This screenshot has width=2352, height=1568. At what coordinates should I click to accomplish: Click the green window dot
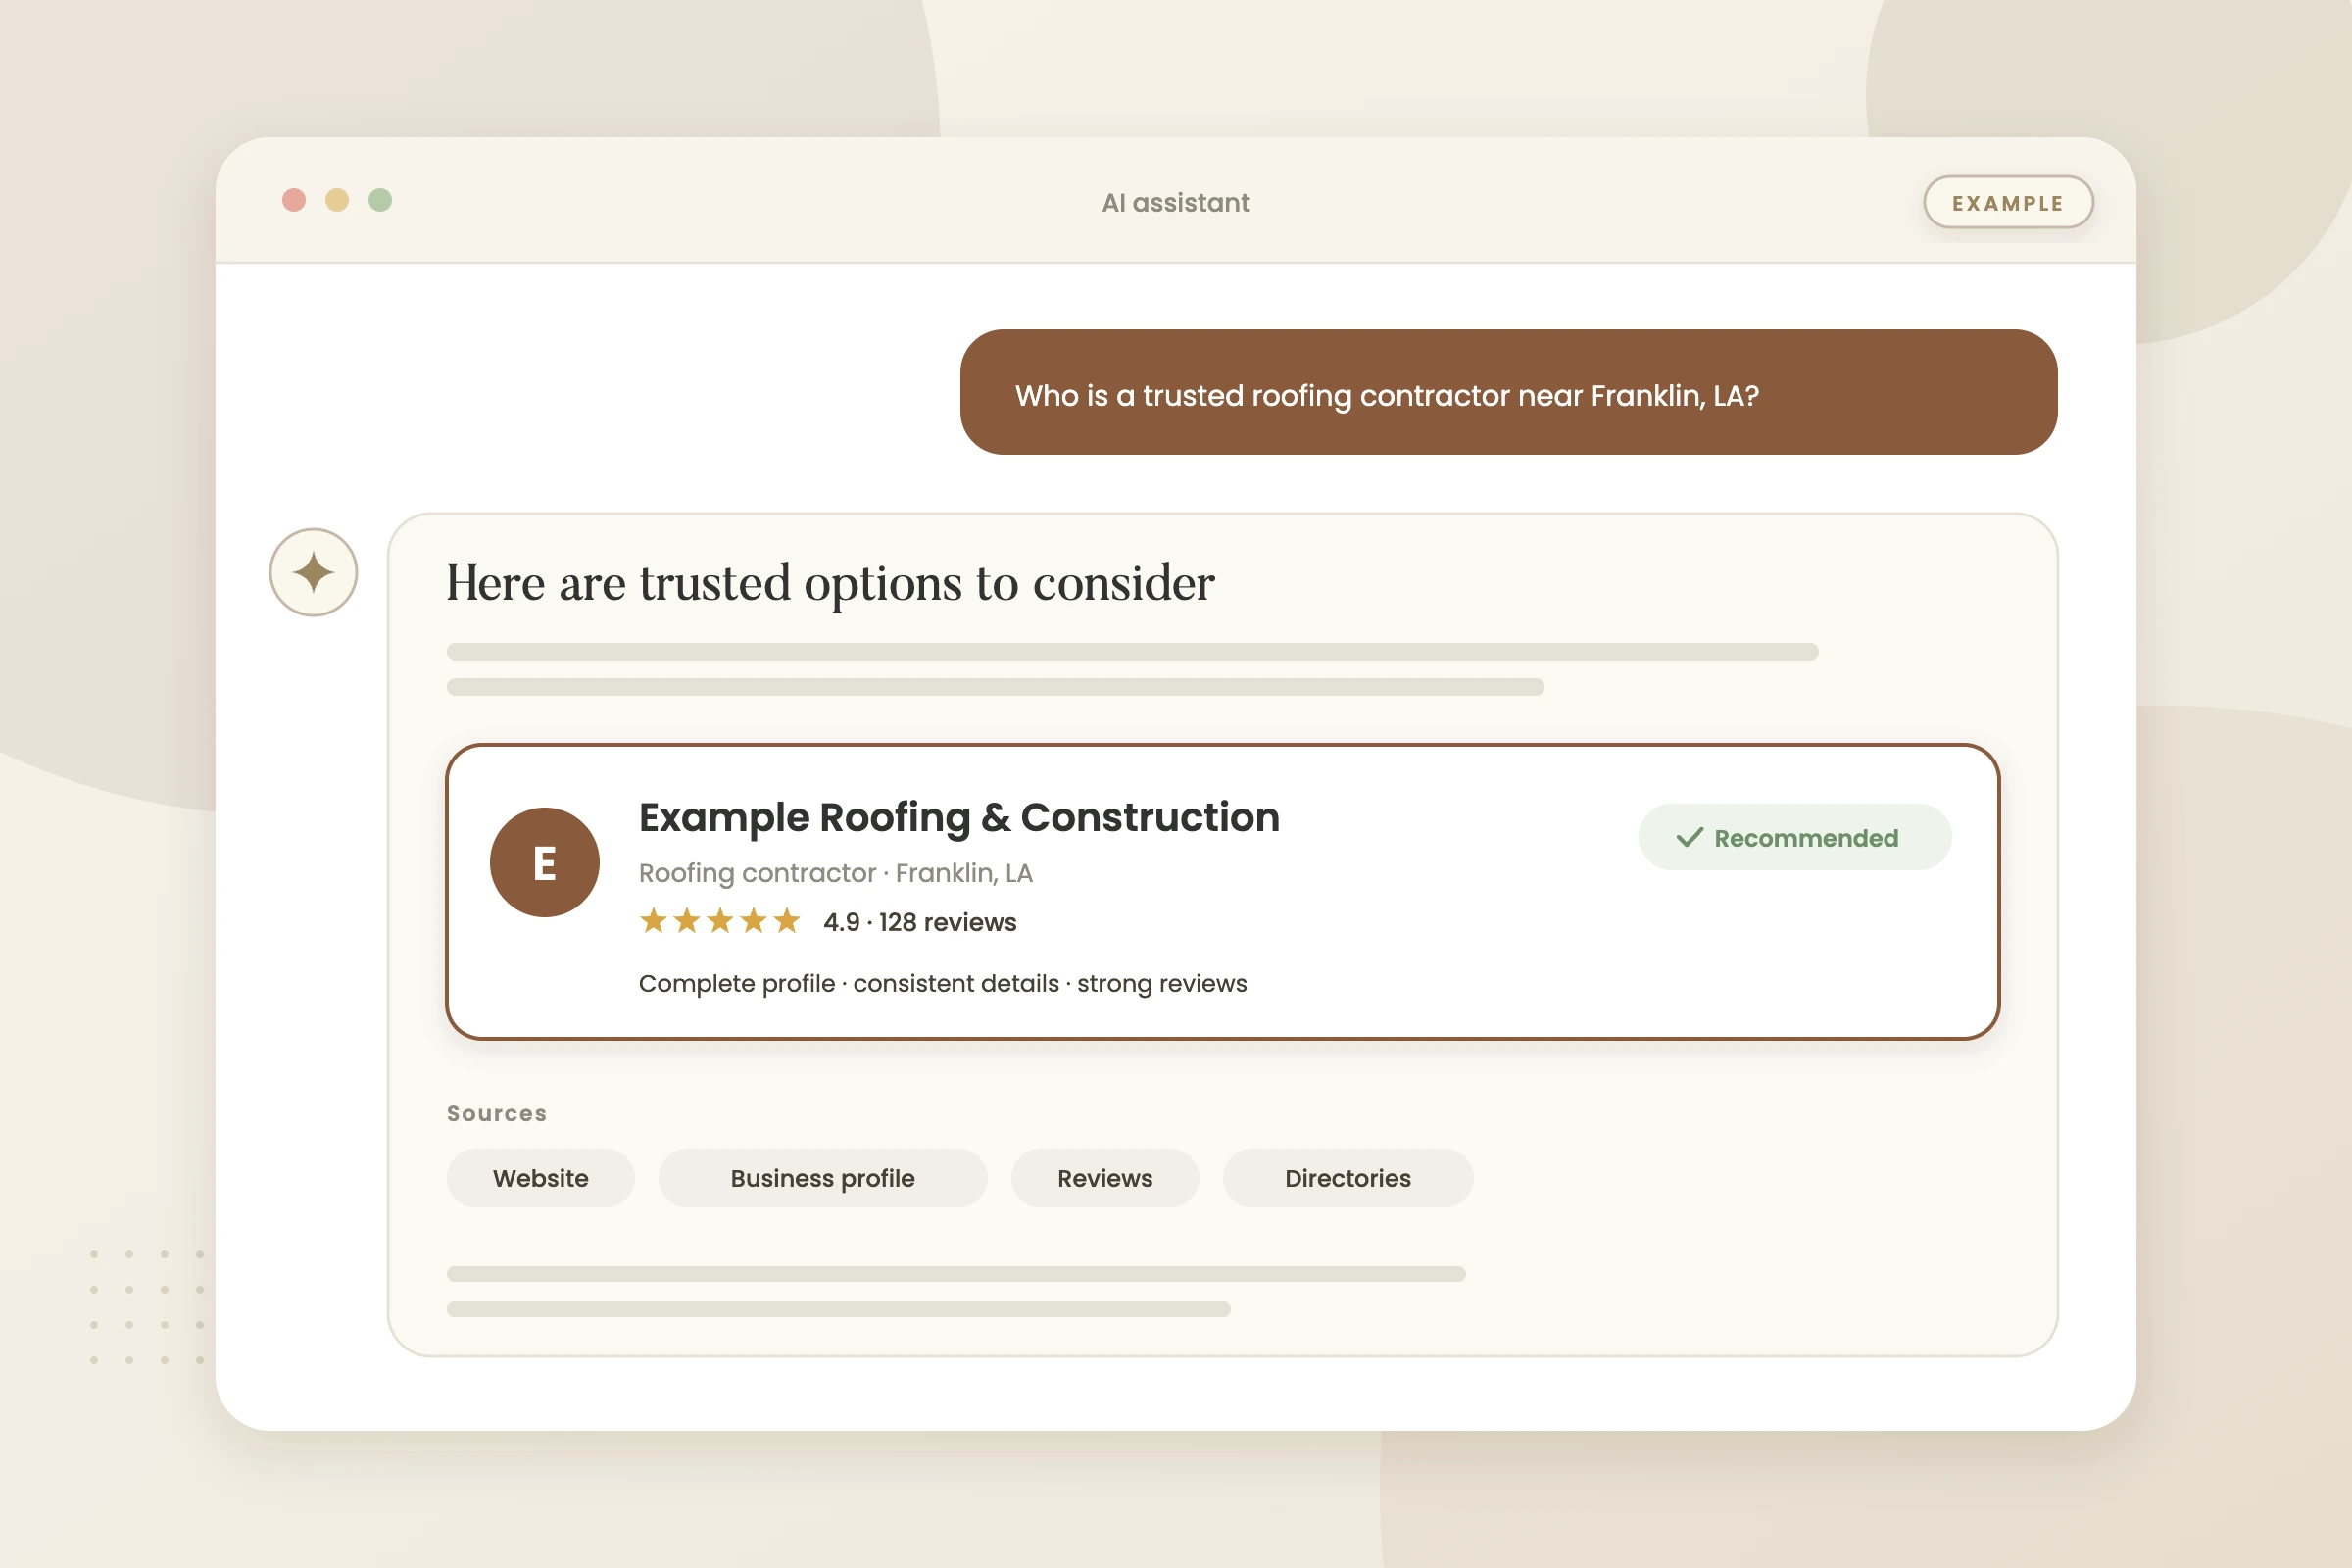380,200
